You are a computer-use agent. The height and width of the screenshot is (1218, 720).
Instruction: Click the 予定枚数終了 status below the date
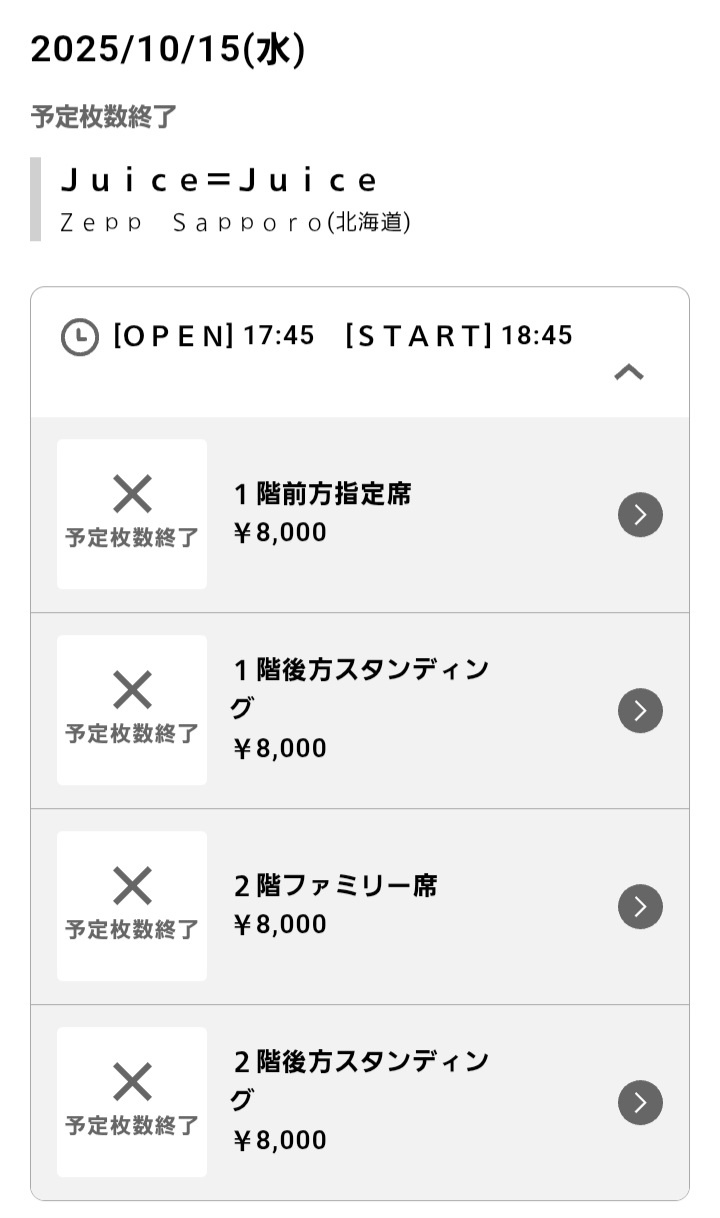tap(103, 117)
